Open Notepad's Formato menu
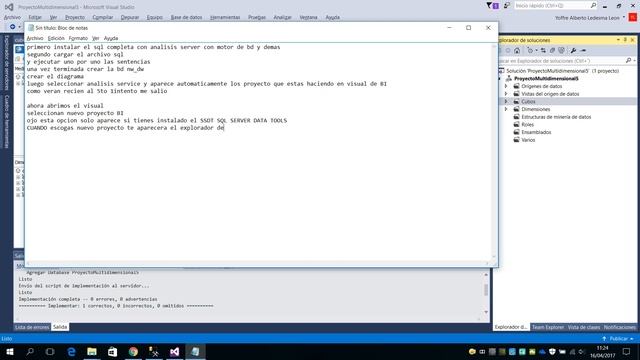This screenshot has height=360, width=640. tap(78, 38)
